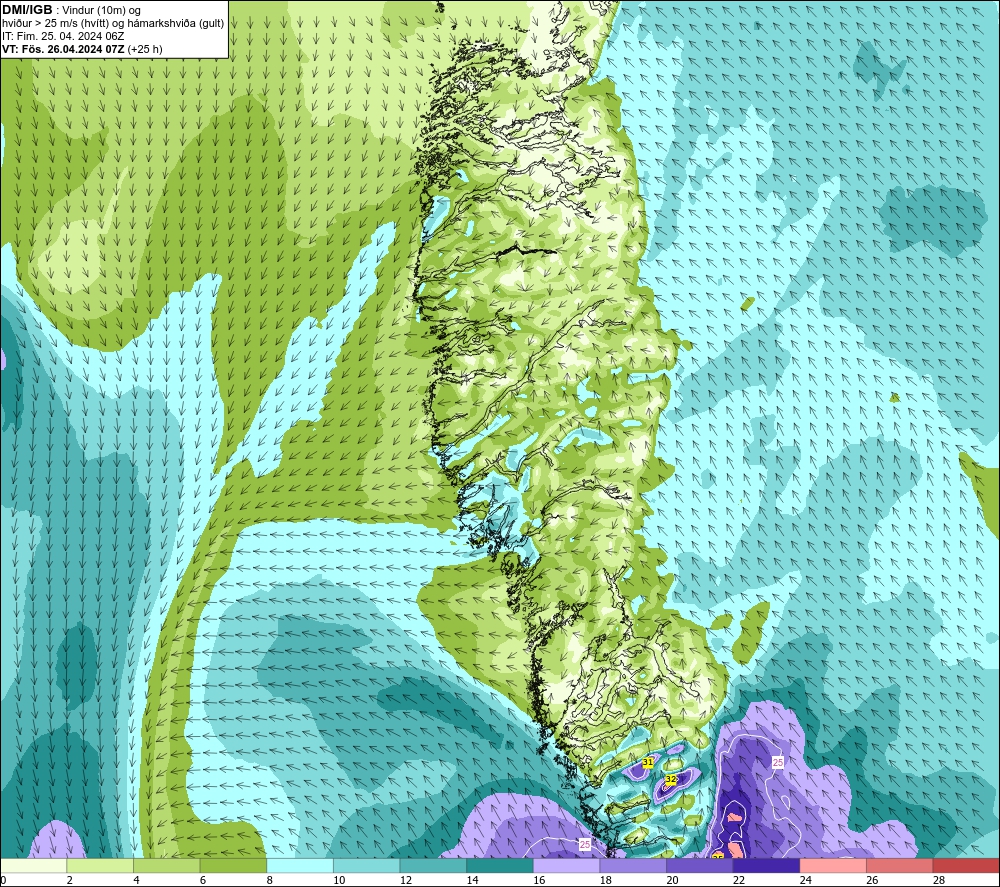The width and height of the screenshot is (1000, 887).
Task: Click the scale number 24
Action: click(805, 880)
